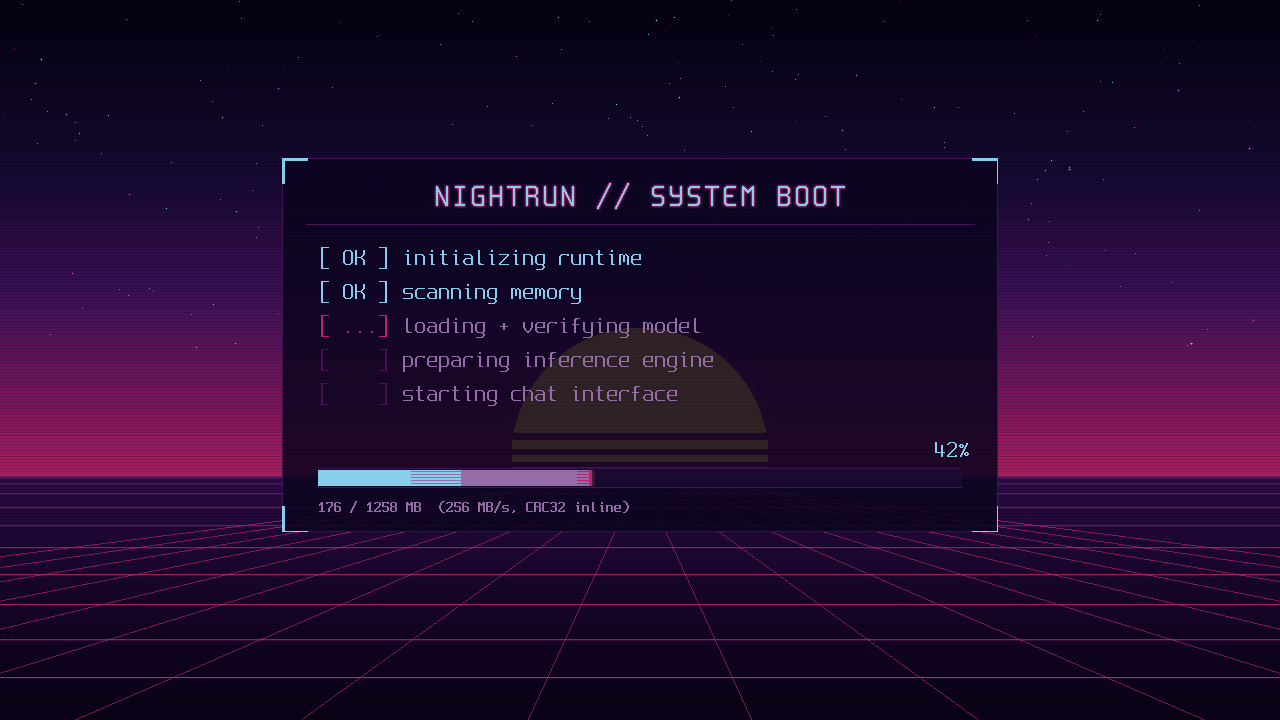Click the '176 / 1258 MB' transfer readout
1280x720 pixels.
(370, 507)
